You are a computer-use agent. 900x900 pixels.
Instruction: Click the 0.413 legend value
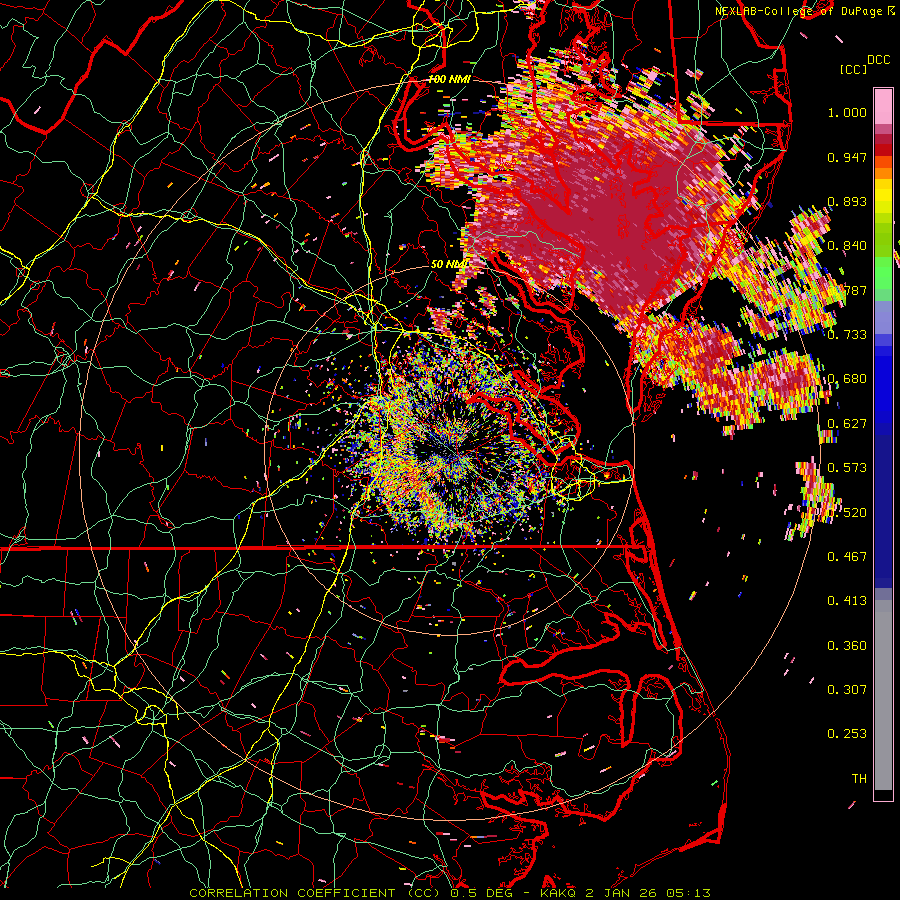point(847,600)
